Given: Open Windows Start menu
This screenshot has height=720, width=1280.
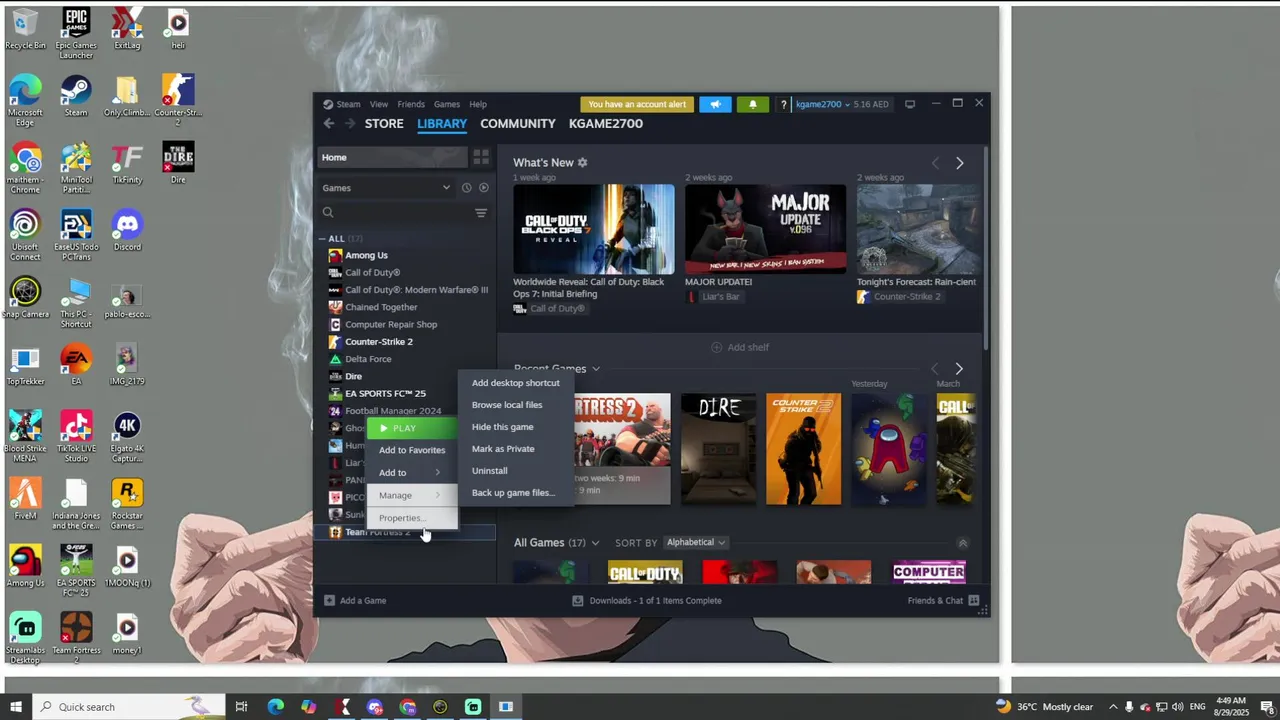Looking at the screenshot, I should pos(15,707).
